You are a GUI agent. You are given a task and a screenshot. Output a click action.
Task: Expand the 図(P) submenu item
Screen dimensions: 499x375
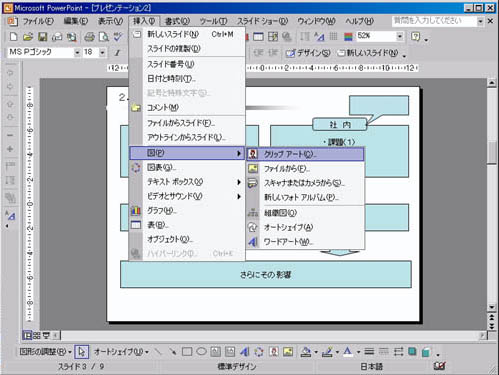(187, 153)
